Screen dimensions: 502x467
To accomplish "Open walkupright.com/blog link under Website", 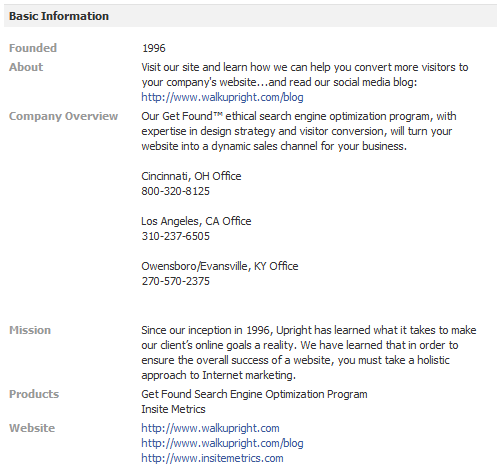I will pos(222,443).
